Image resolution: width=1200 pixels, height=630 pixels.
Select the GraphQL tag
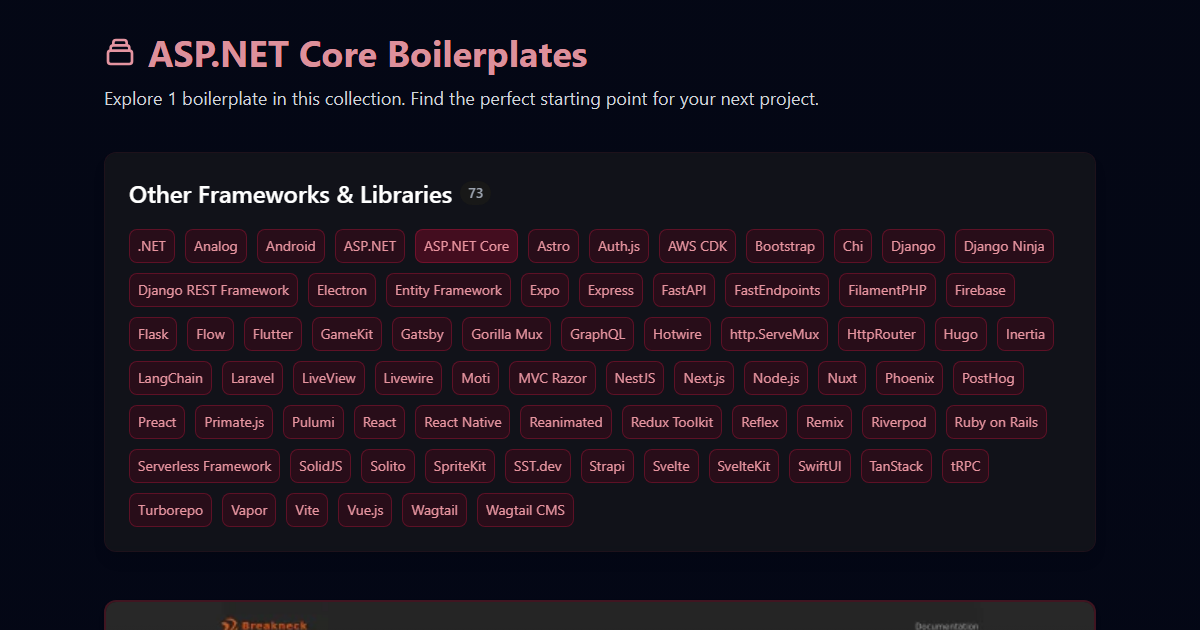(597, 333)
